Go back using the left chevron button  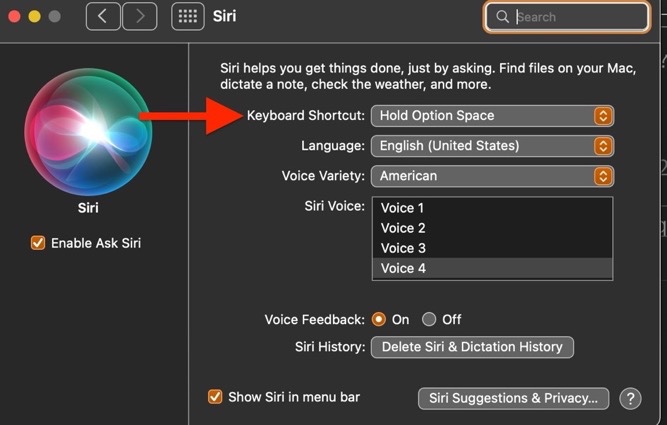(x=103, y=17)
